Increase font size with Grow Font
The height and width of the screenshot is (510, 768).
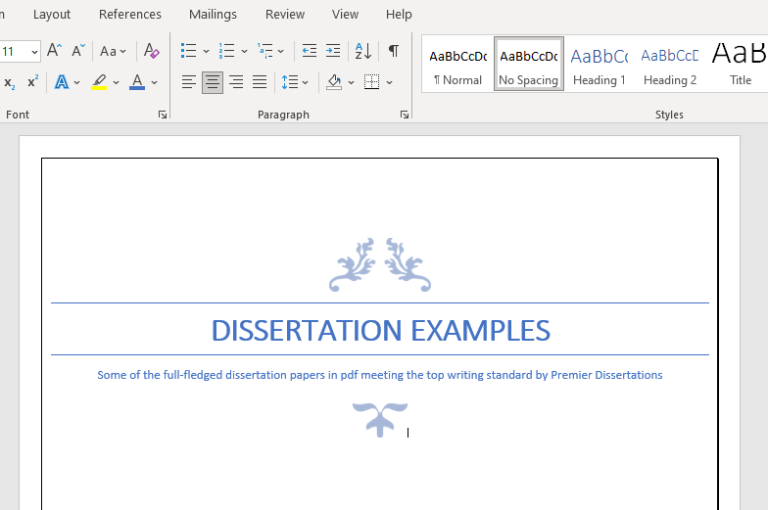coord(55,51)
